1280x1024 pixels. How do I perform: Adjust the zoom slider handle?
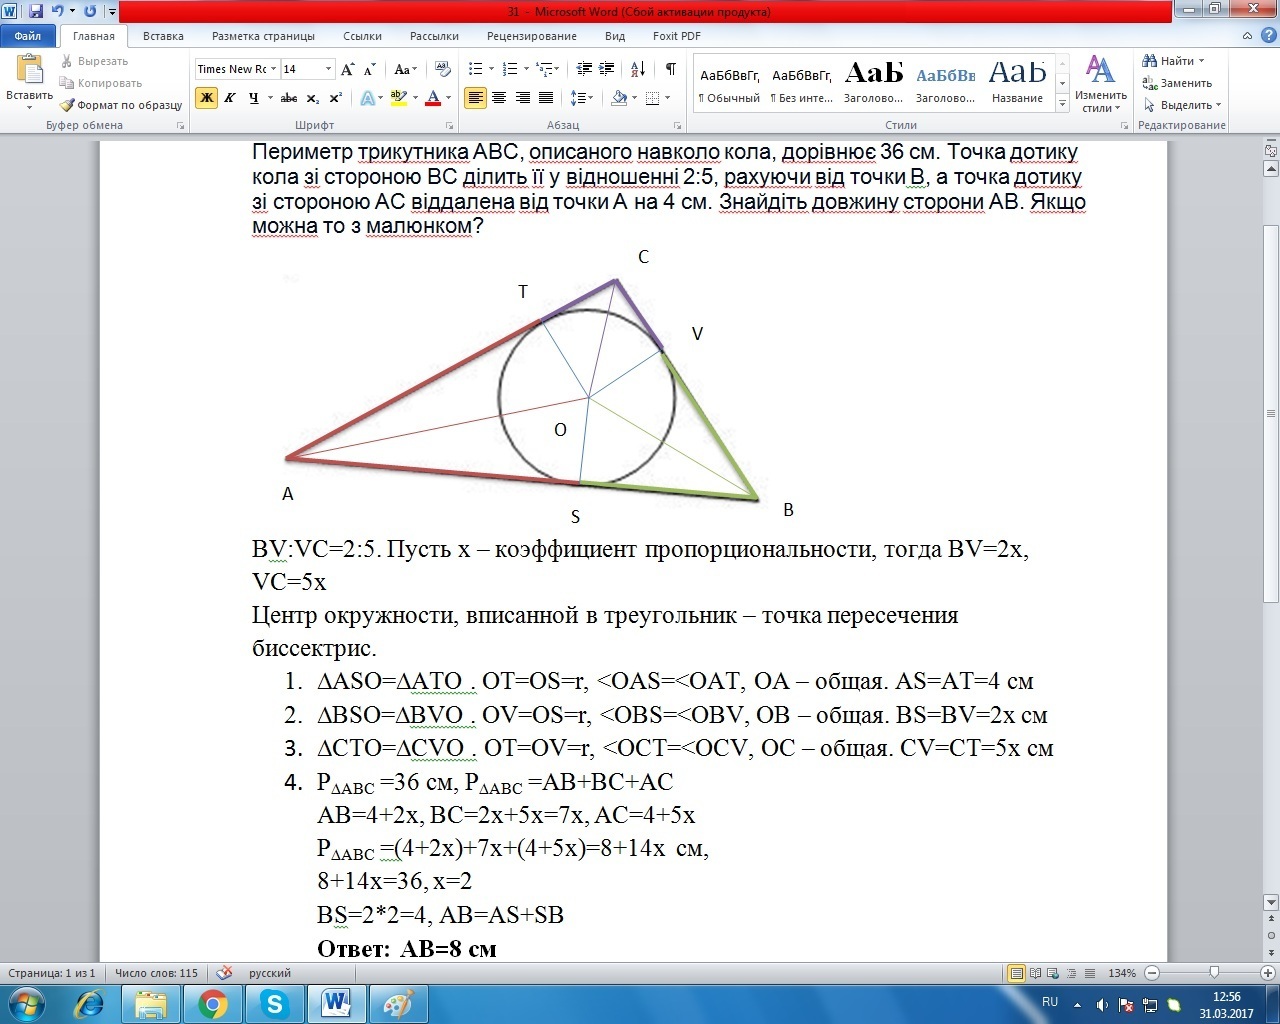tap(1214, 972)
